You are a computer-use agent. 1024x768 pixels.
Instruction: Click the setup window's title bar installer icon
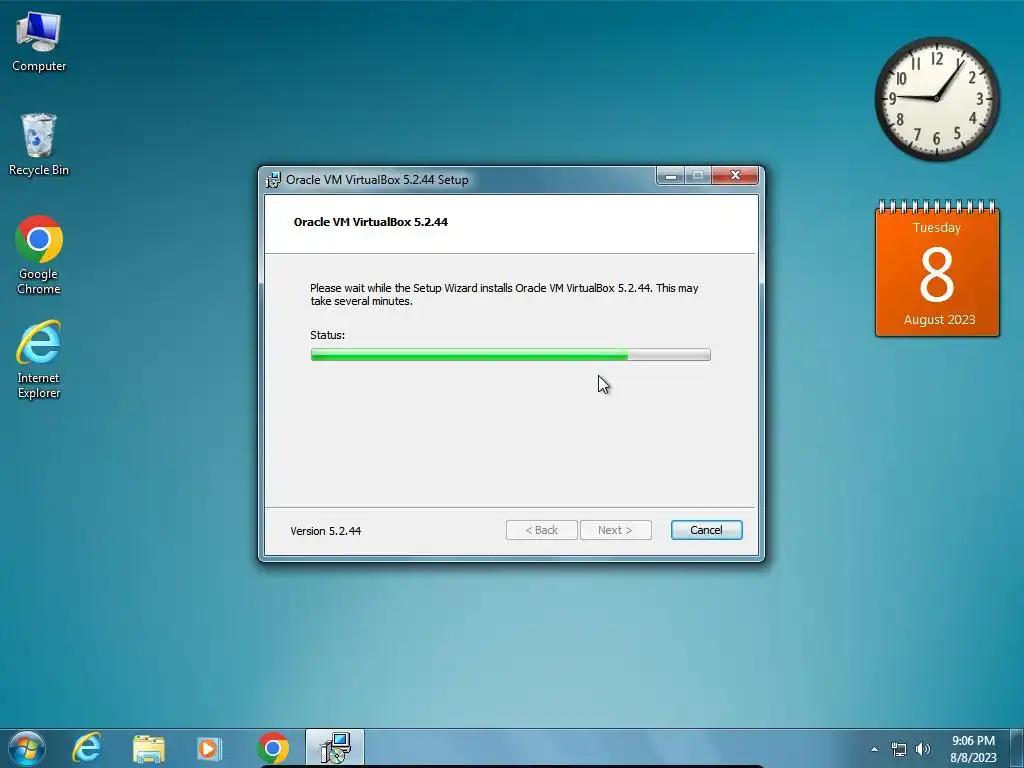273,180
